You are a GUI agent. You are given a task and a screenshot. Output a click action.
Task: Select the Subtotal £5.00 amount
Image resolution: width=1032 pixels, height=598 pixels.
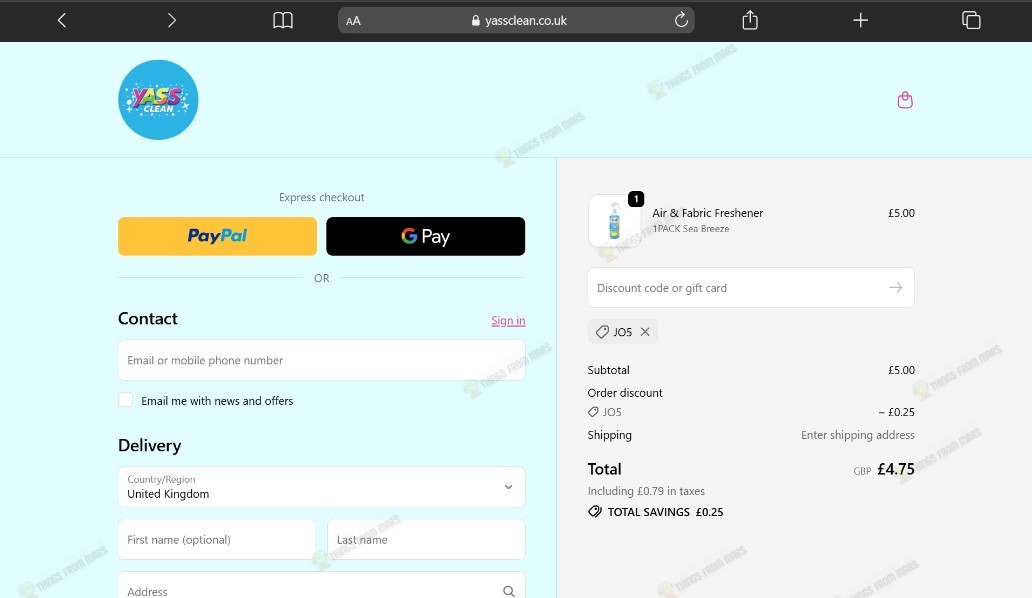[x=901, y=370]
